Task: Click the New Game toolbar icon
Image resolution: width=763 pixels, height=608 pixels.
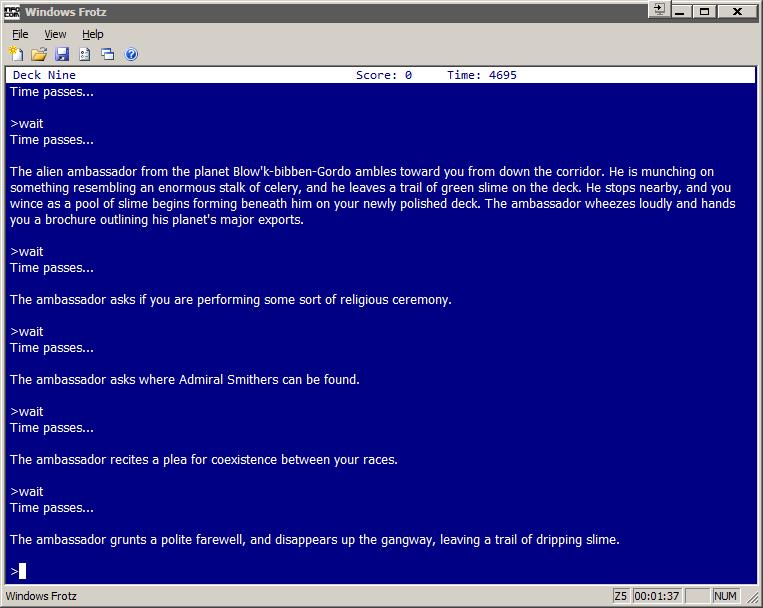Action: click(x=16, y=54)
